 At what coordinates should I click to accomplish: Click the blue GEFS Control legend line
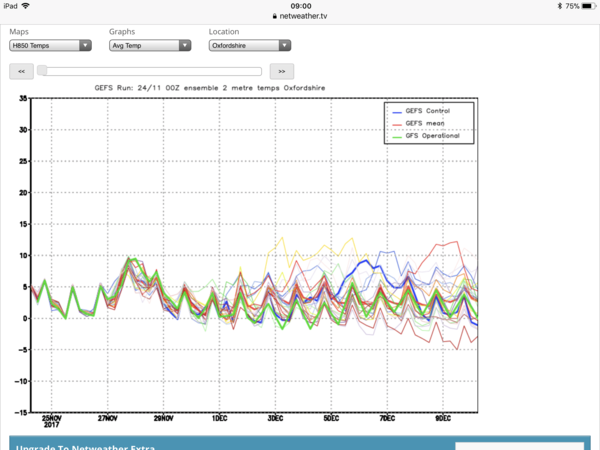point(398,110)
